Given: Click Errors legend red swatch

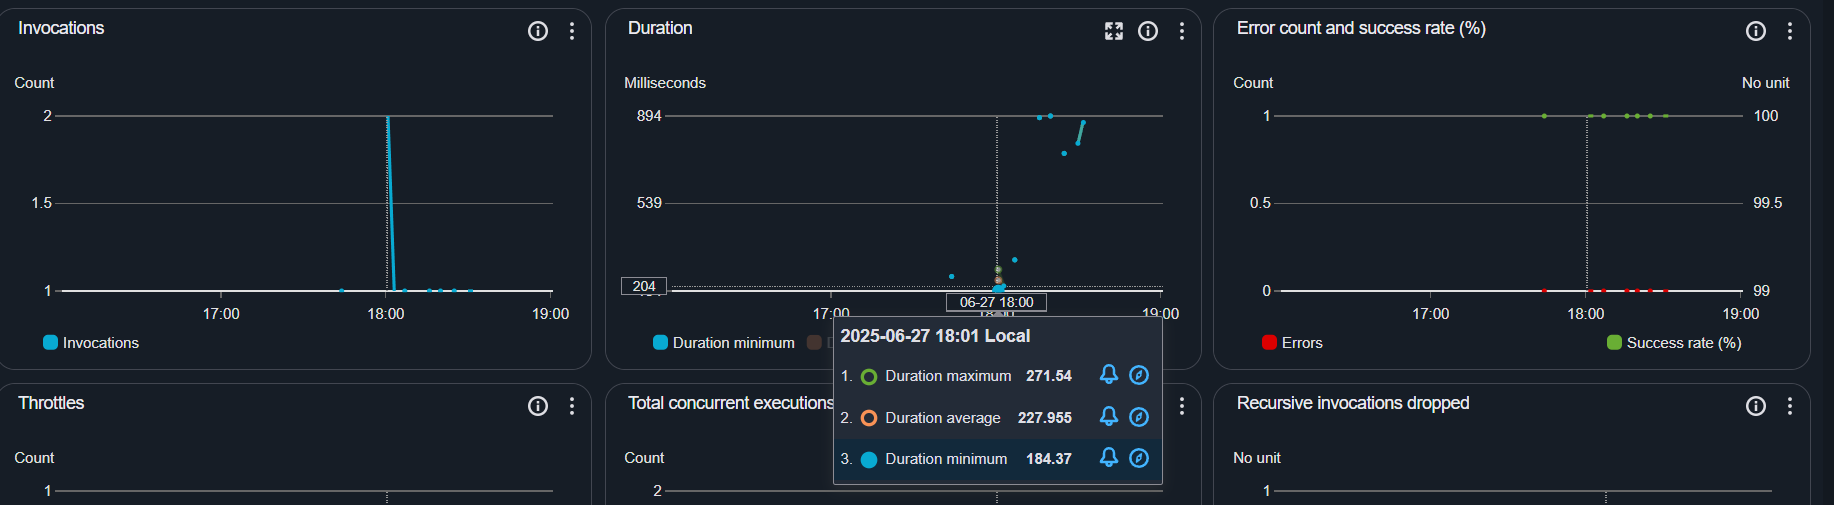Looking at the screenshot, I should (x=1269, y=343).
